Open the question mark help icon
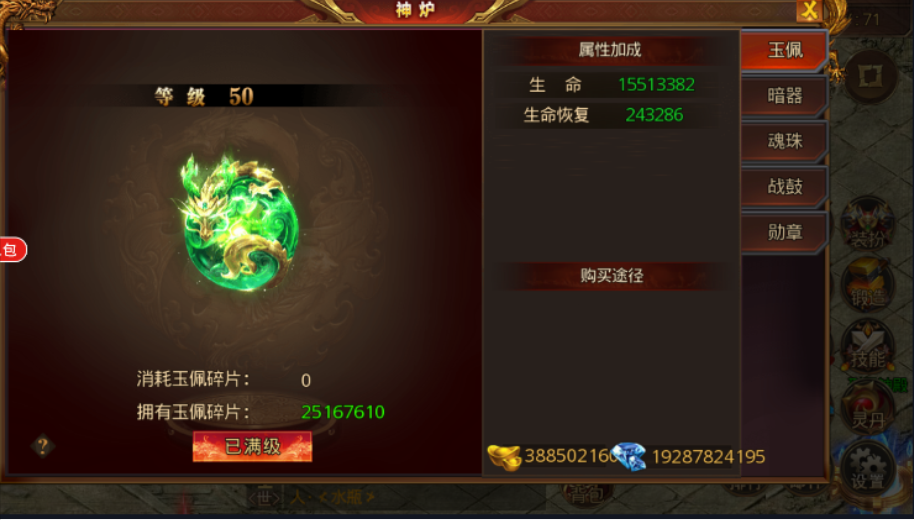Screen dimensions: 914x520 [x=43, y=447]
